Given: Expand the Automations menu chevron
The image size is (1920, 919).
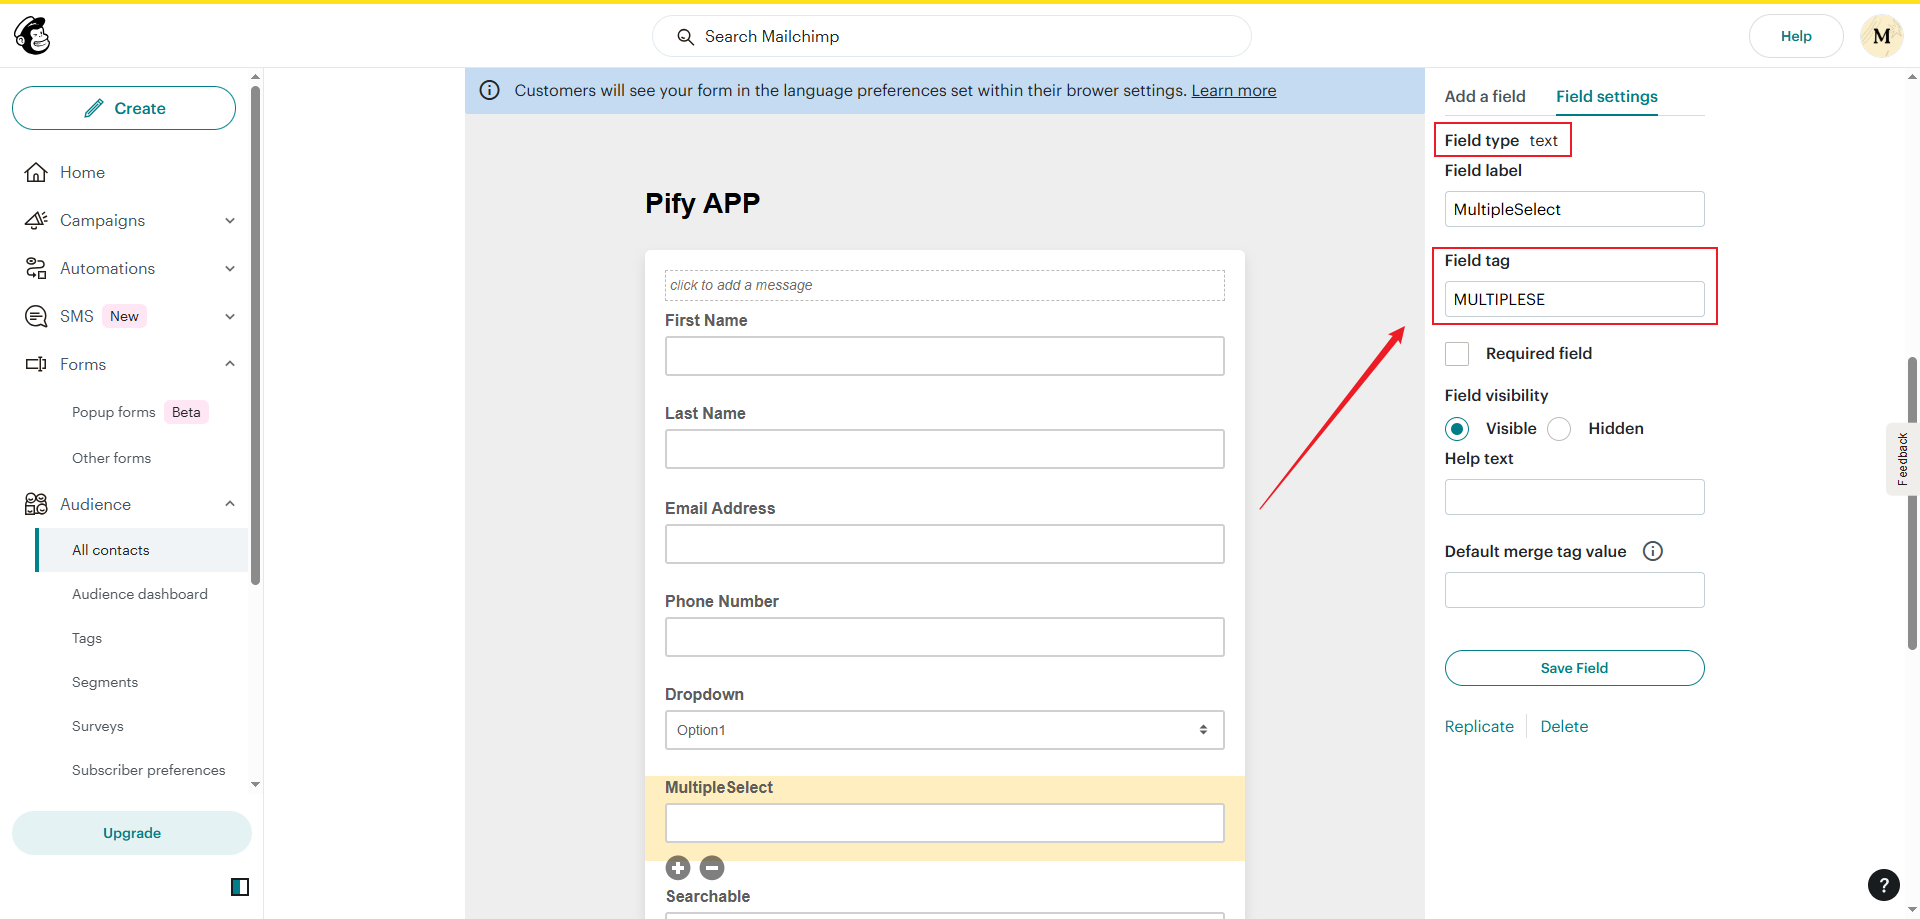Looking at the screenshot, I should [x=230, y=268].
